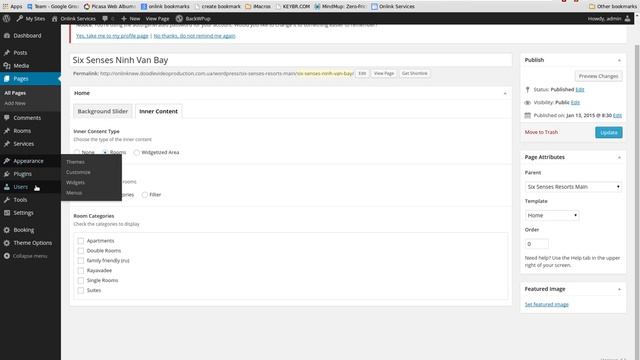The height and width of the screenshot is (360, 640).
Task: Click the Posts pin icon
Action: 7,53
